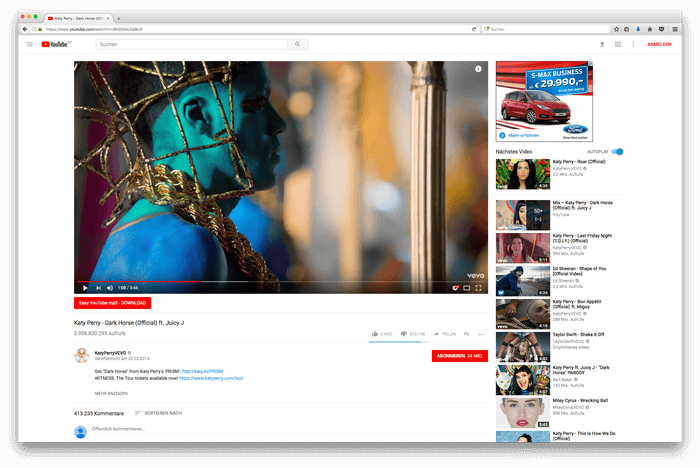This screenshot has width=700, height=468.
Task: Go to the YouTube home logo
Action: pyautogui.click(x=56, y=44)
